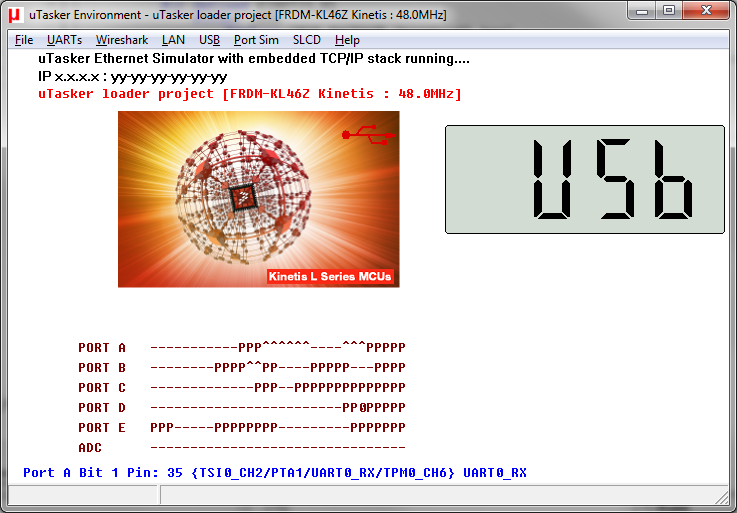Click the SLCD display showing USb
The height and width of the screenshot is (513, 737).
pyautogui.click(x=585, y=179)
